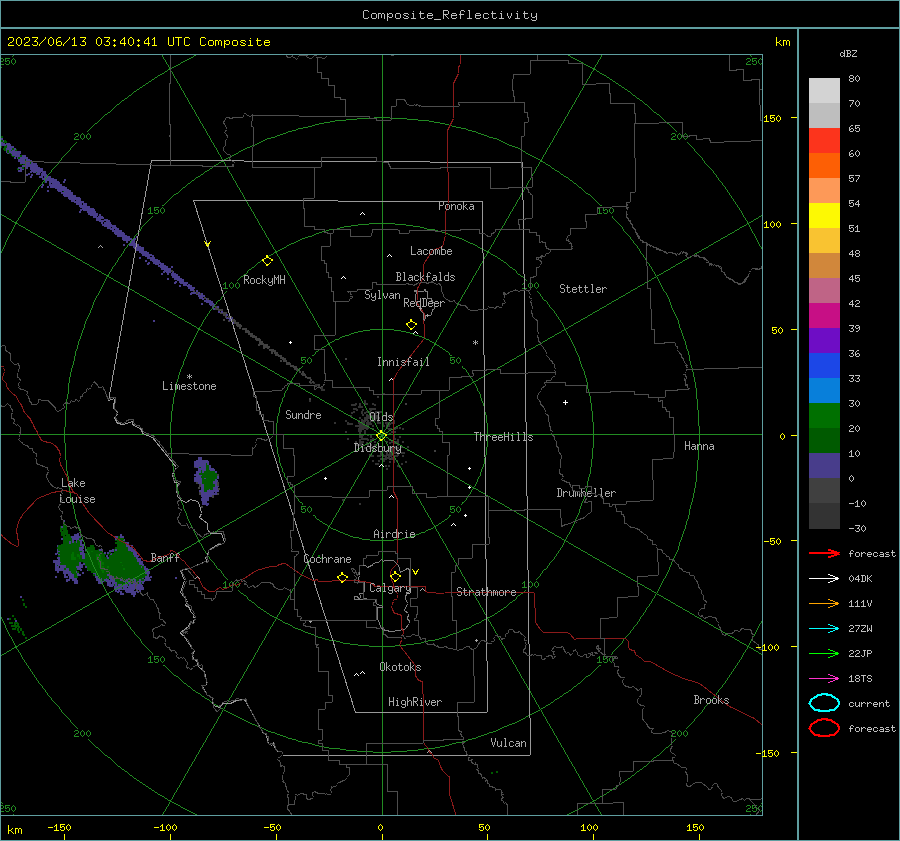Select the bright green swatch above 20 dBZ
900x841 pixels.
824,416
